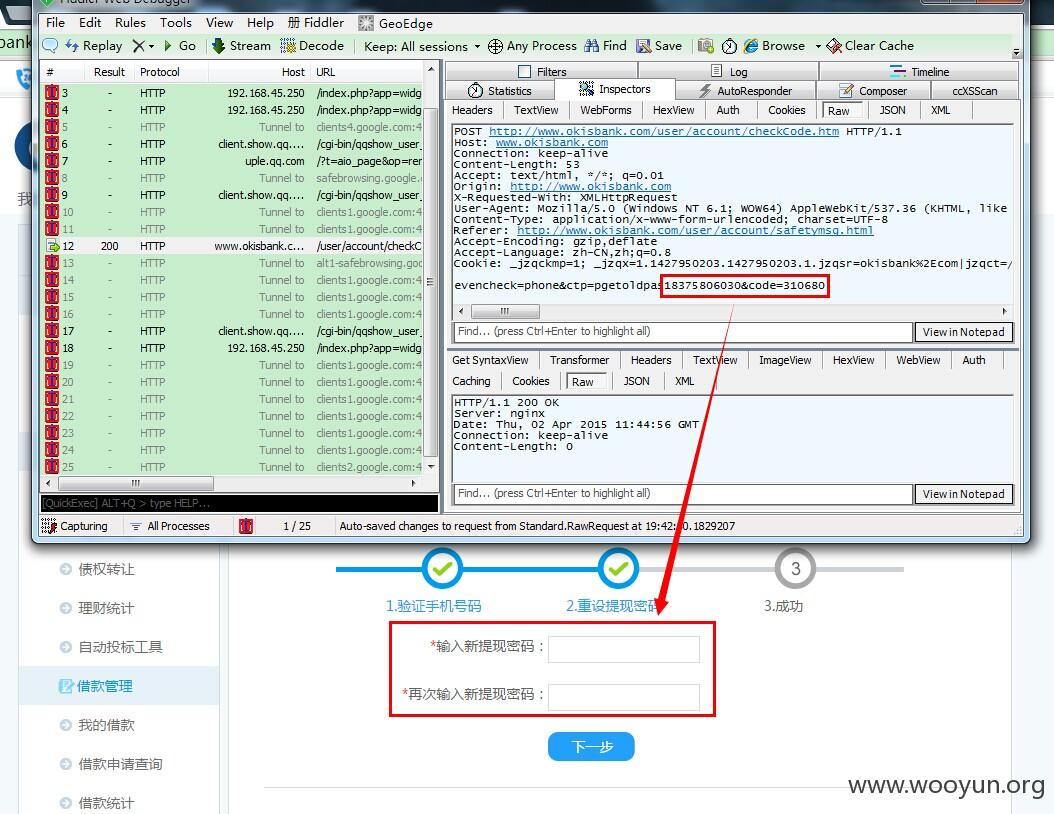
Task: Open the Edit menu
Action: (90, 23)
